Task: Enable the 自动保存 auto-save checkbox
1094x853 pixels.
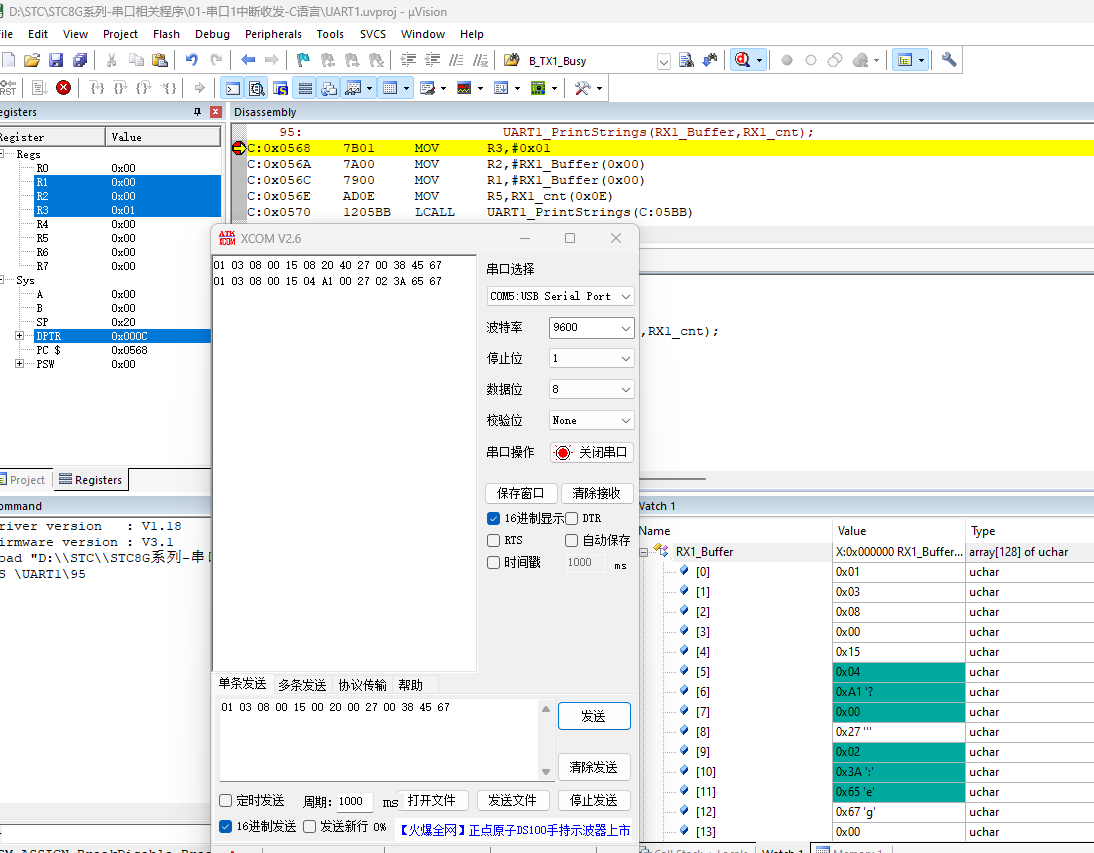Action: pyautogui.click(x=571, y=541)
